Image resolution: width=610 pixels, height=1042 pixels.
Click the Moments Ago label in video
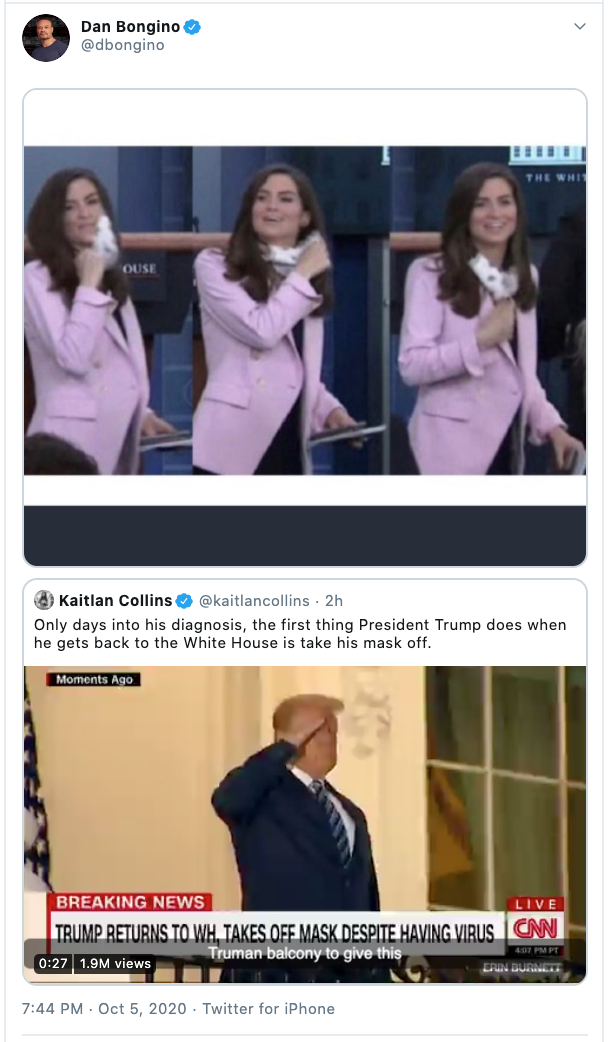(94, 679)
